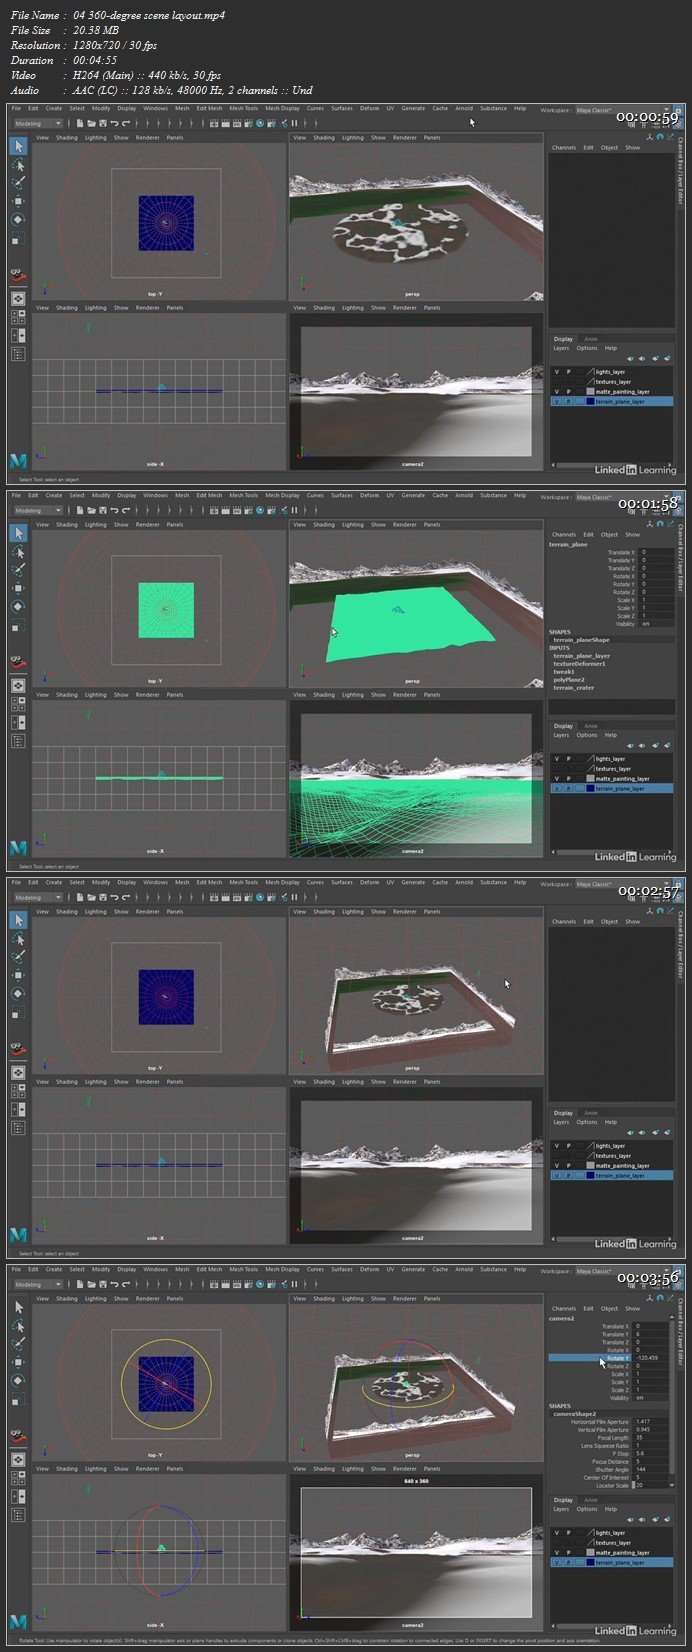The width and height of the screenshot is (692, 1652).
Task: Click the Select arrow tool in the 00:00:59 frame
Action: point(18,146)
